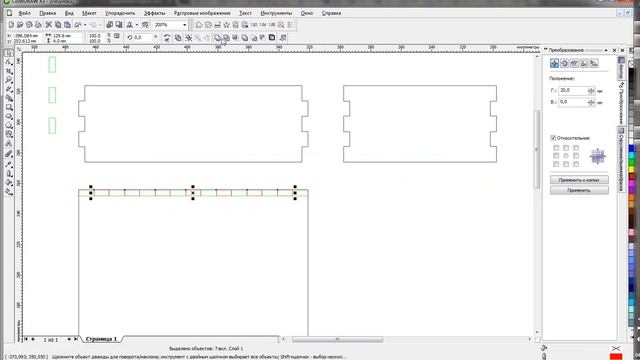
Task: Select the Basic Shapes tool
Action: 9,134
